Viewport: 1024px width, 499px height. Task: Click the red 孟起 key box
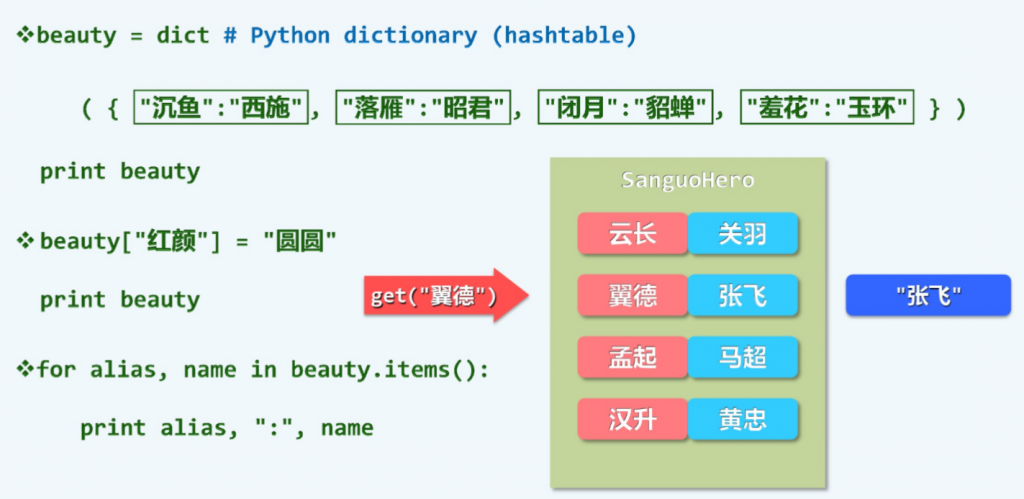pyautogui.click(x=632, y=358)
